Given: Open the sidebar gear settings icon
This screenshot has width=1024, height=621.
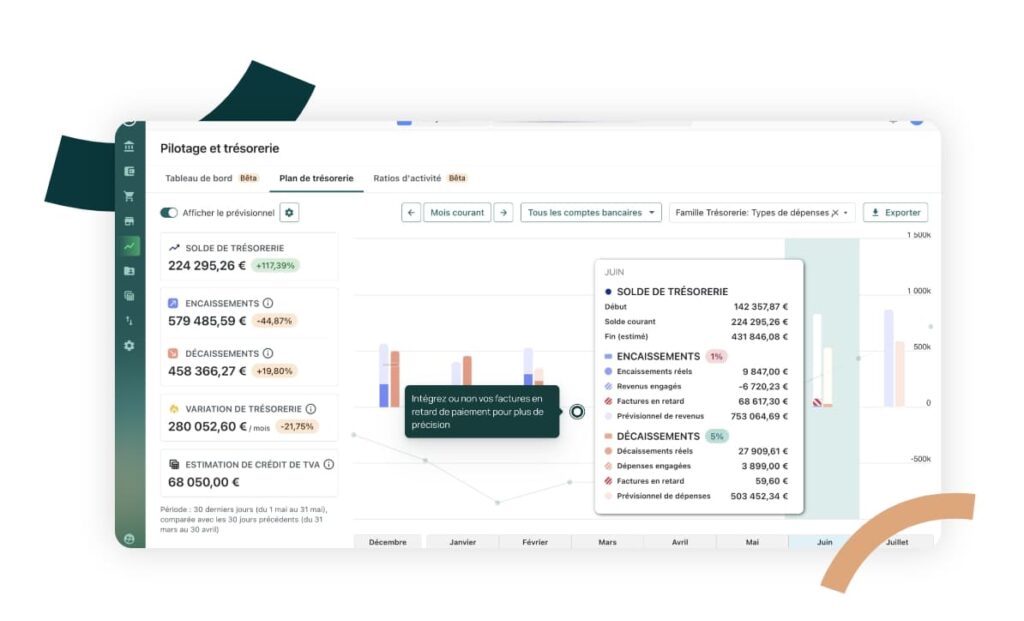Looking at the screenshot, I should (129, 345).
